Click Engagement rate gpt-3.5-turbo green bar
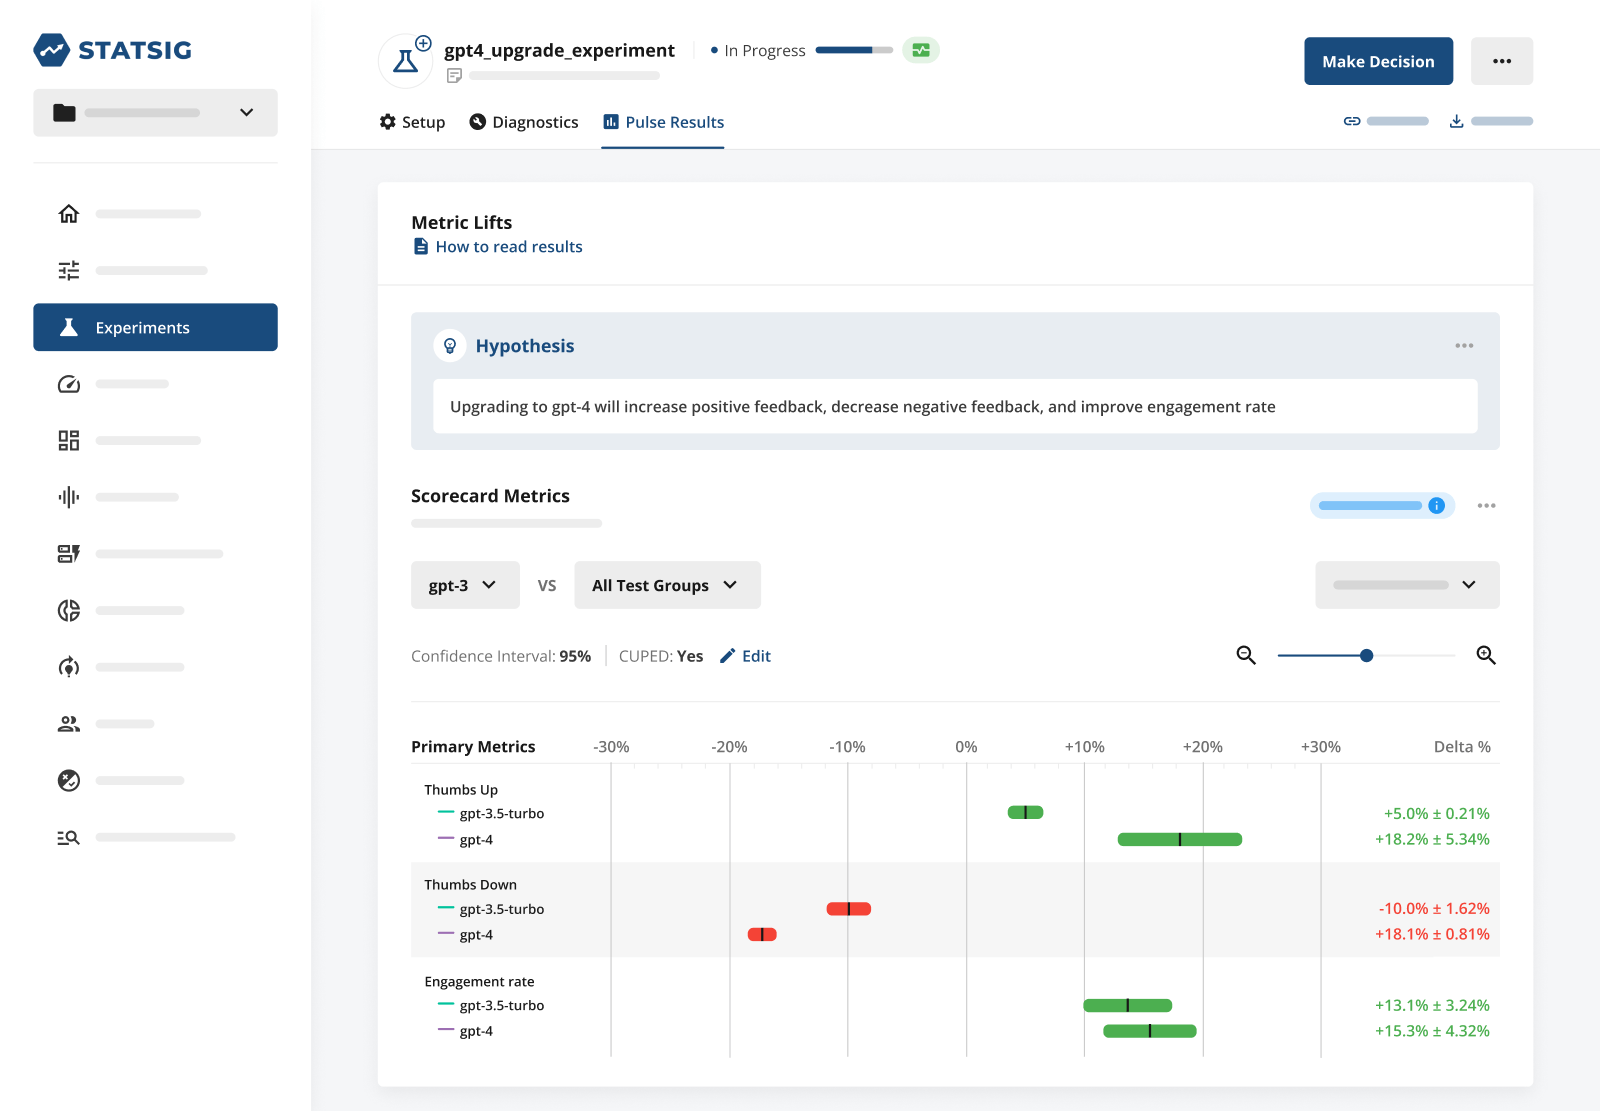 1128,1006
